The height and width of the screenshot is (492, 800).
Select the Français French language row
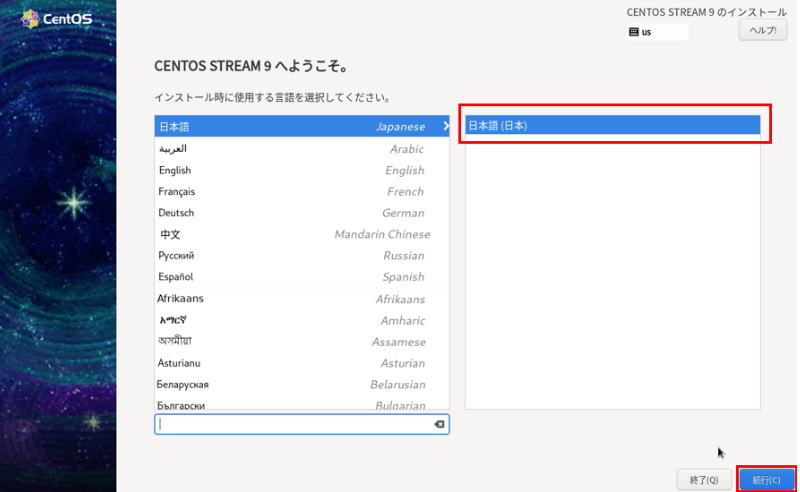(x=302, y=191)
